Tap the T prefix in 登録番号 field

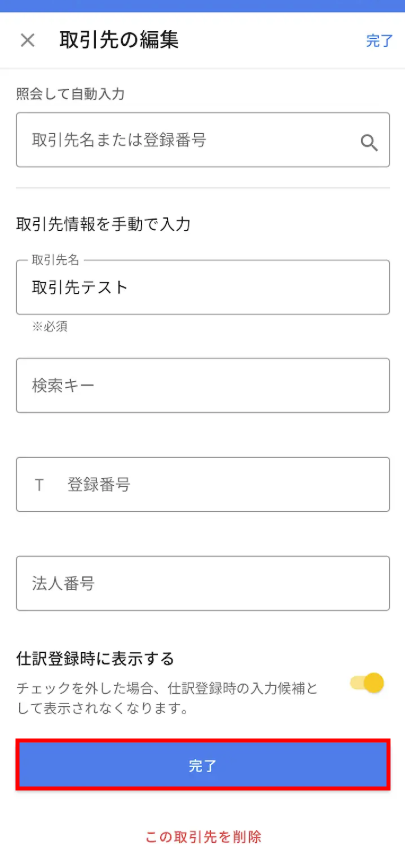pyautogui.click(x=39, y=485)
